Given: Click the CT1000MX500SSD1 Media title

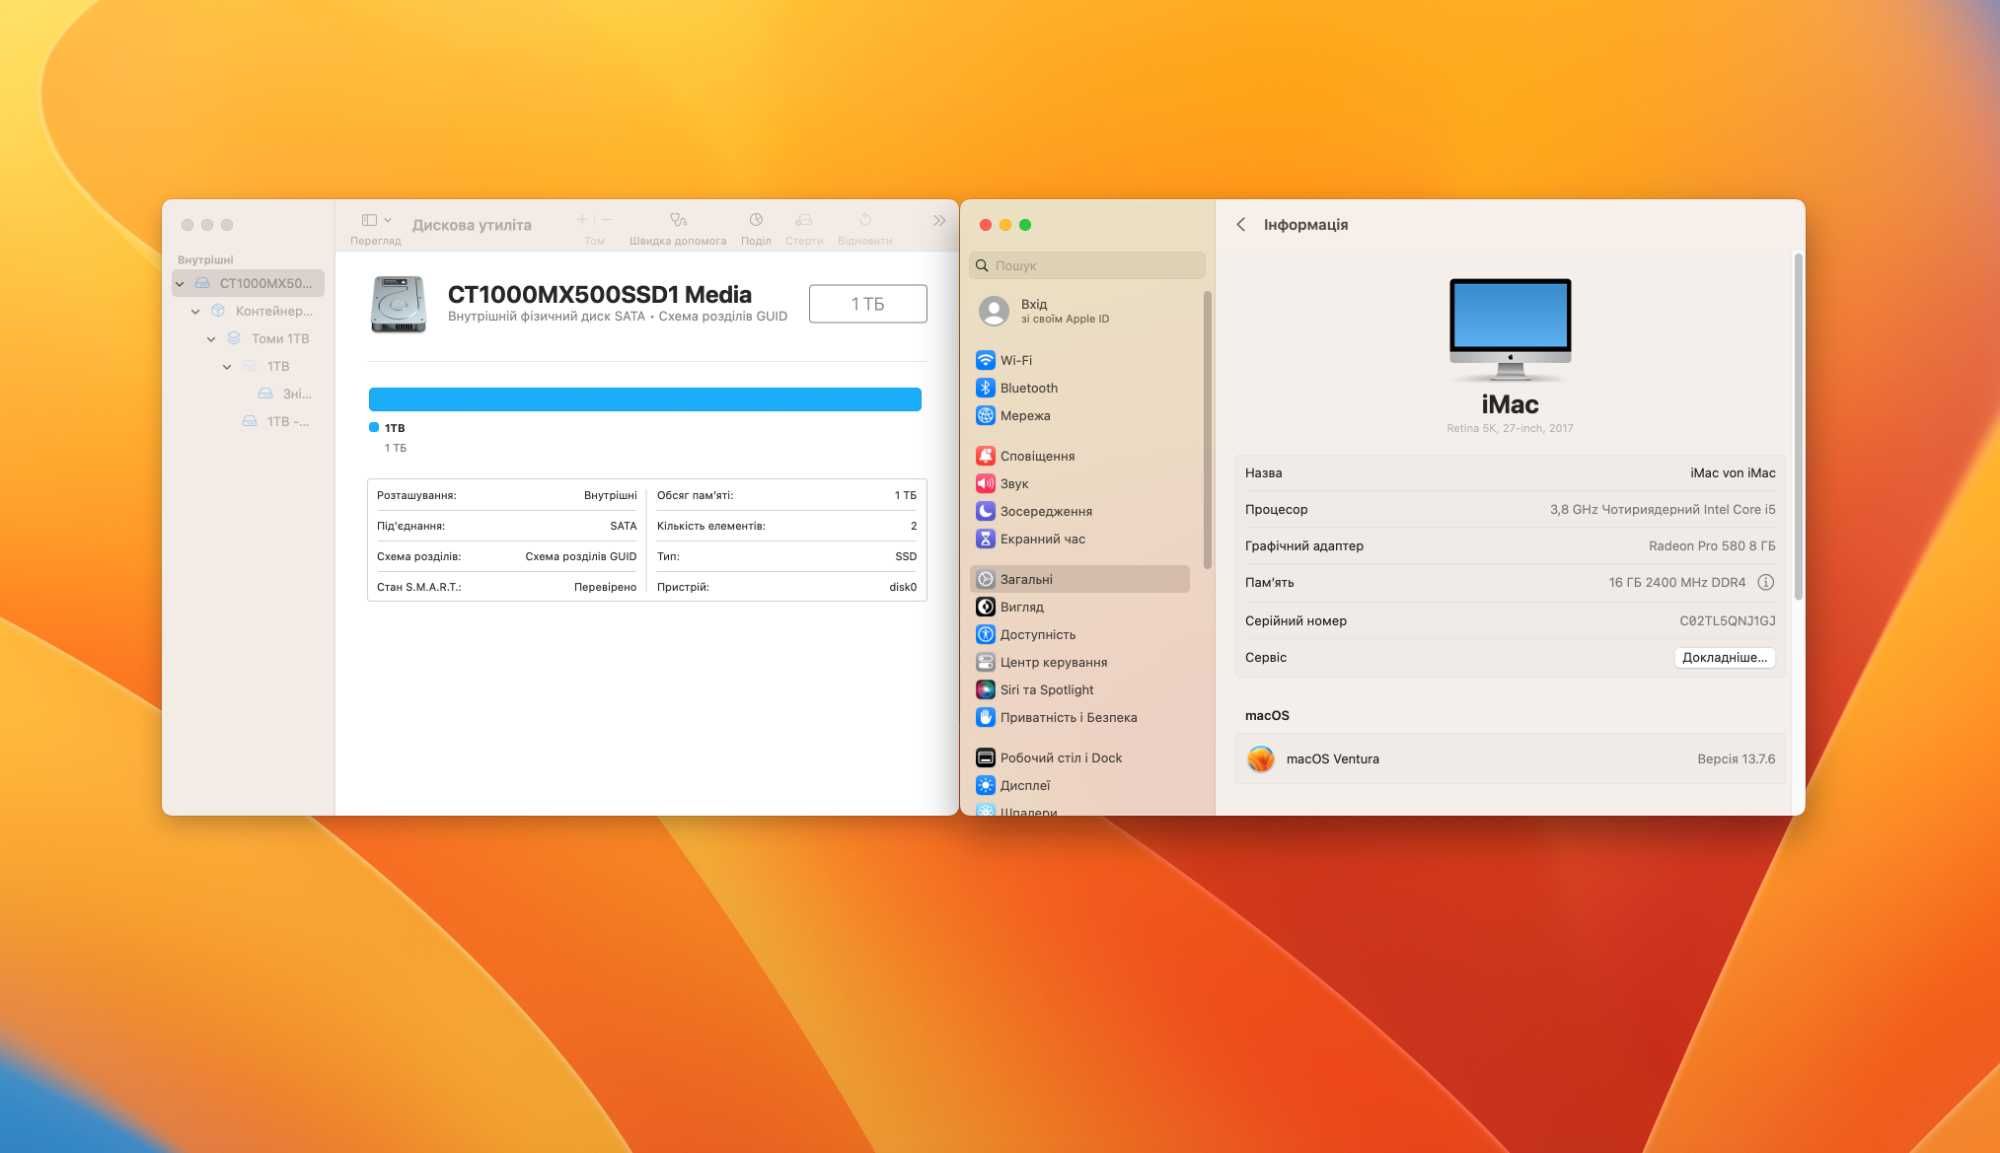Looking at the screenshot, I should pos(600,294).
